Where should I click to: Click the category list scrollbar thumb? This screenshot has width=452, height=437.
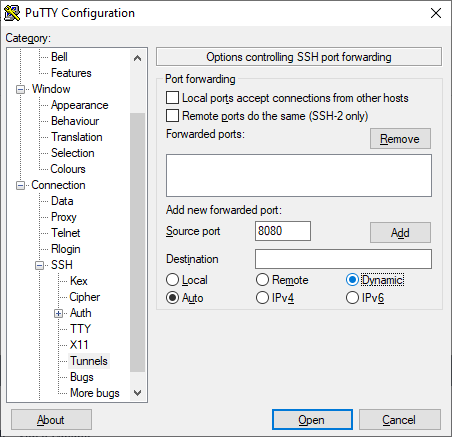pos(137,242)
